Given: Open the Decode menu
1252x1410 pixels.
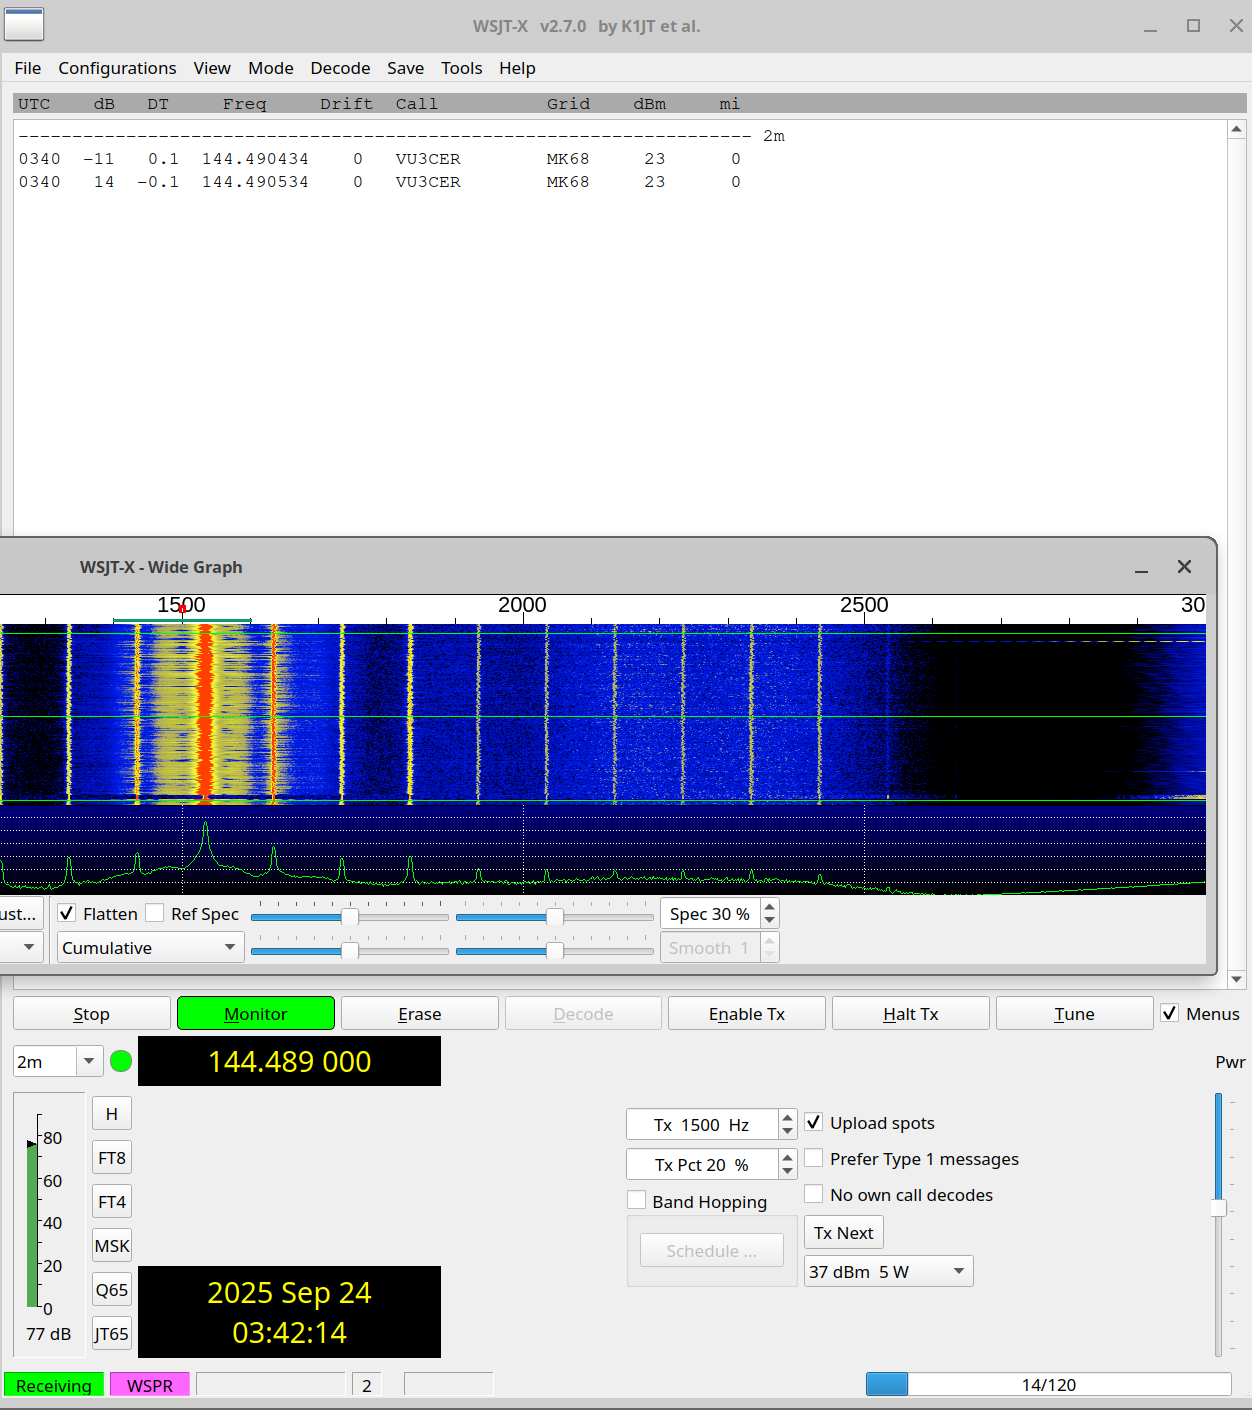Looking at the screenshot, I should (340, 68).
